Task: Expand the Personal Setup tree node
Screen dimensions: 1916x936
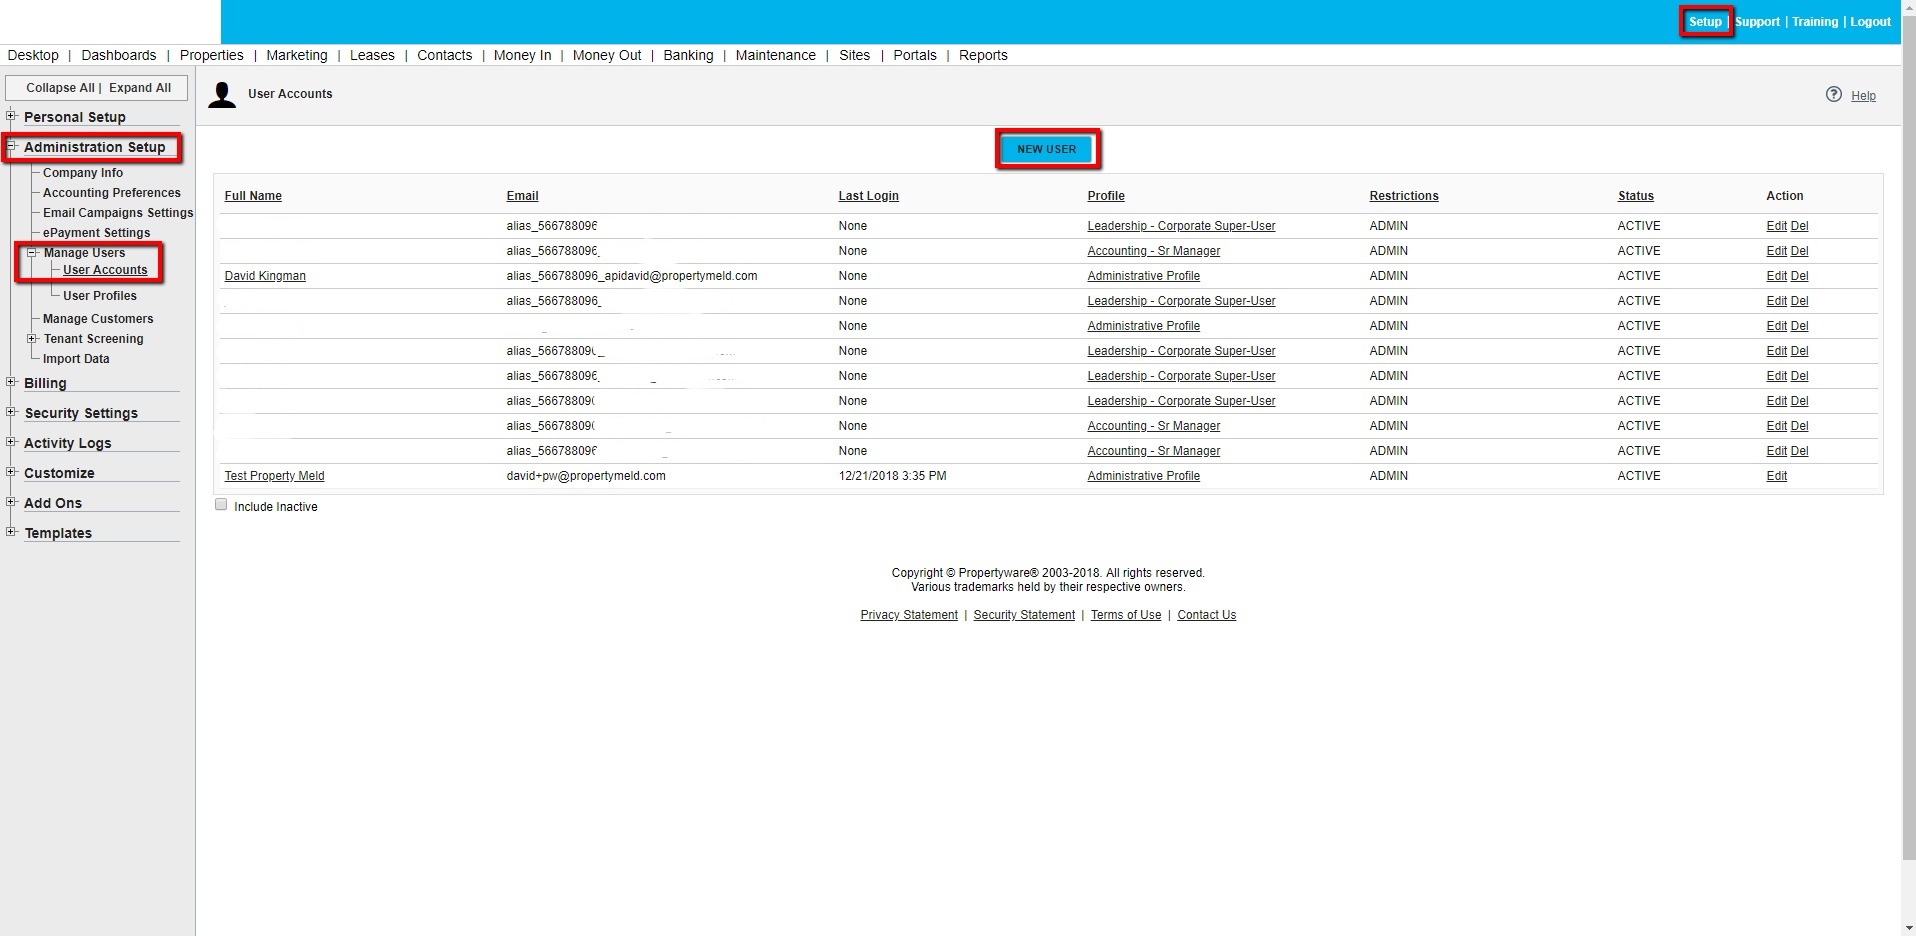Action: click(11, 116)
